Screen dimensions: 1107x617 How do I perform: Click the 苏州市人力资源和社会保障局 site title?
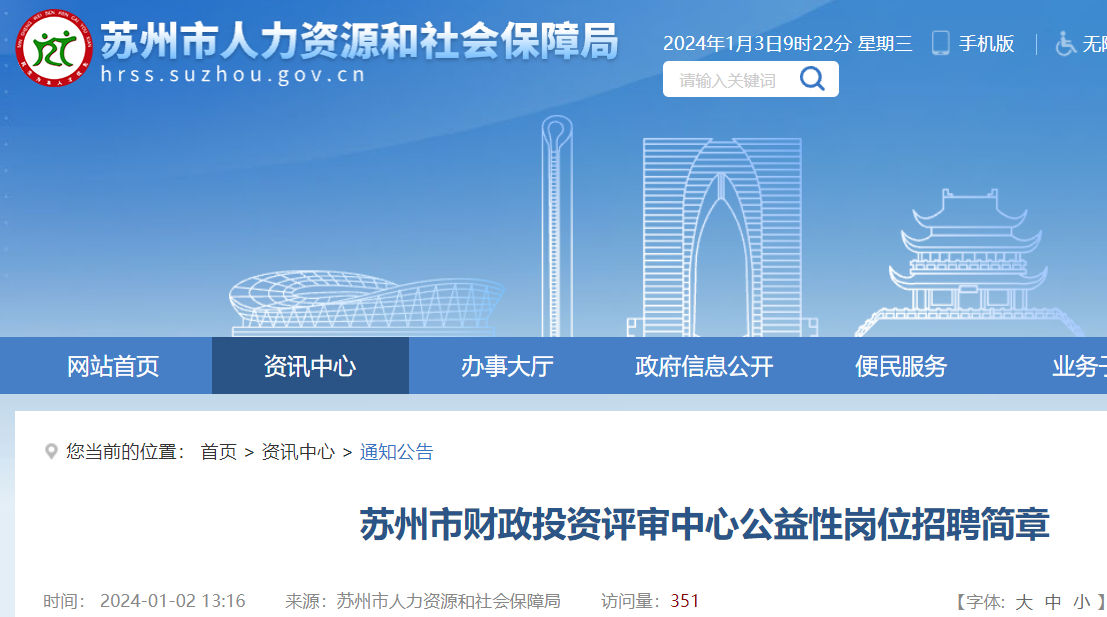click(359, 41)
